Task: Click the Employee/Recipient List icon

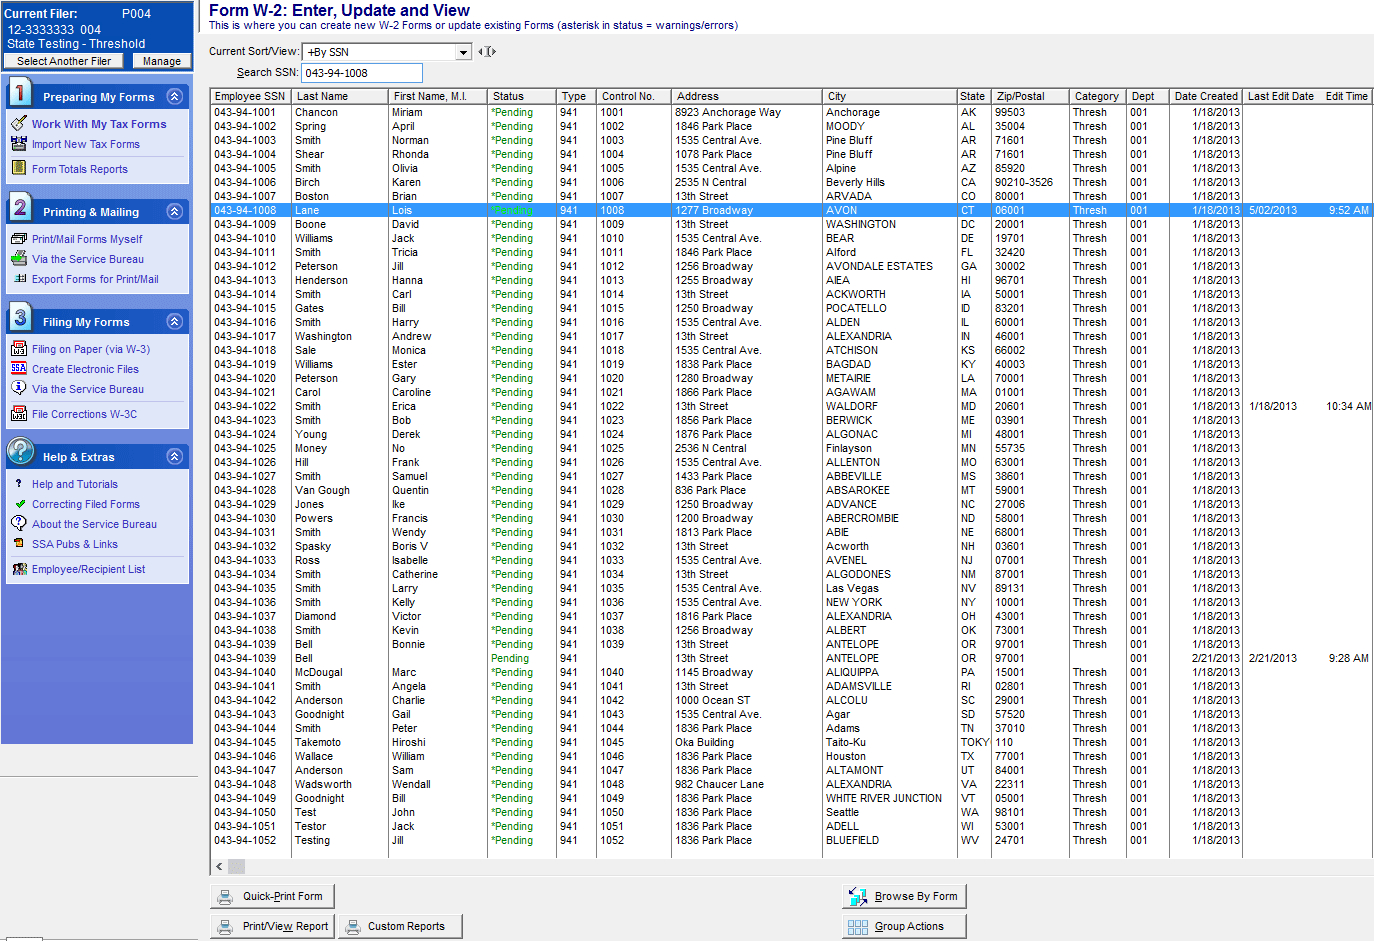Action: click(x=18, y=569)
